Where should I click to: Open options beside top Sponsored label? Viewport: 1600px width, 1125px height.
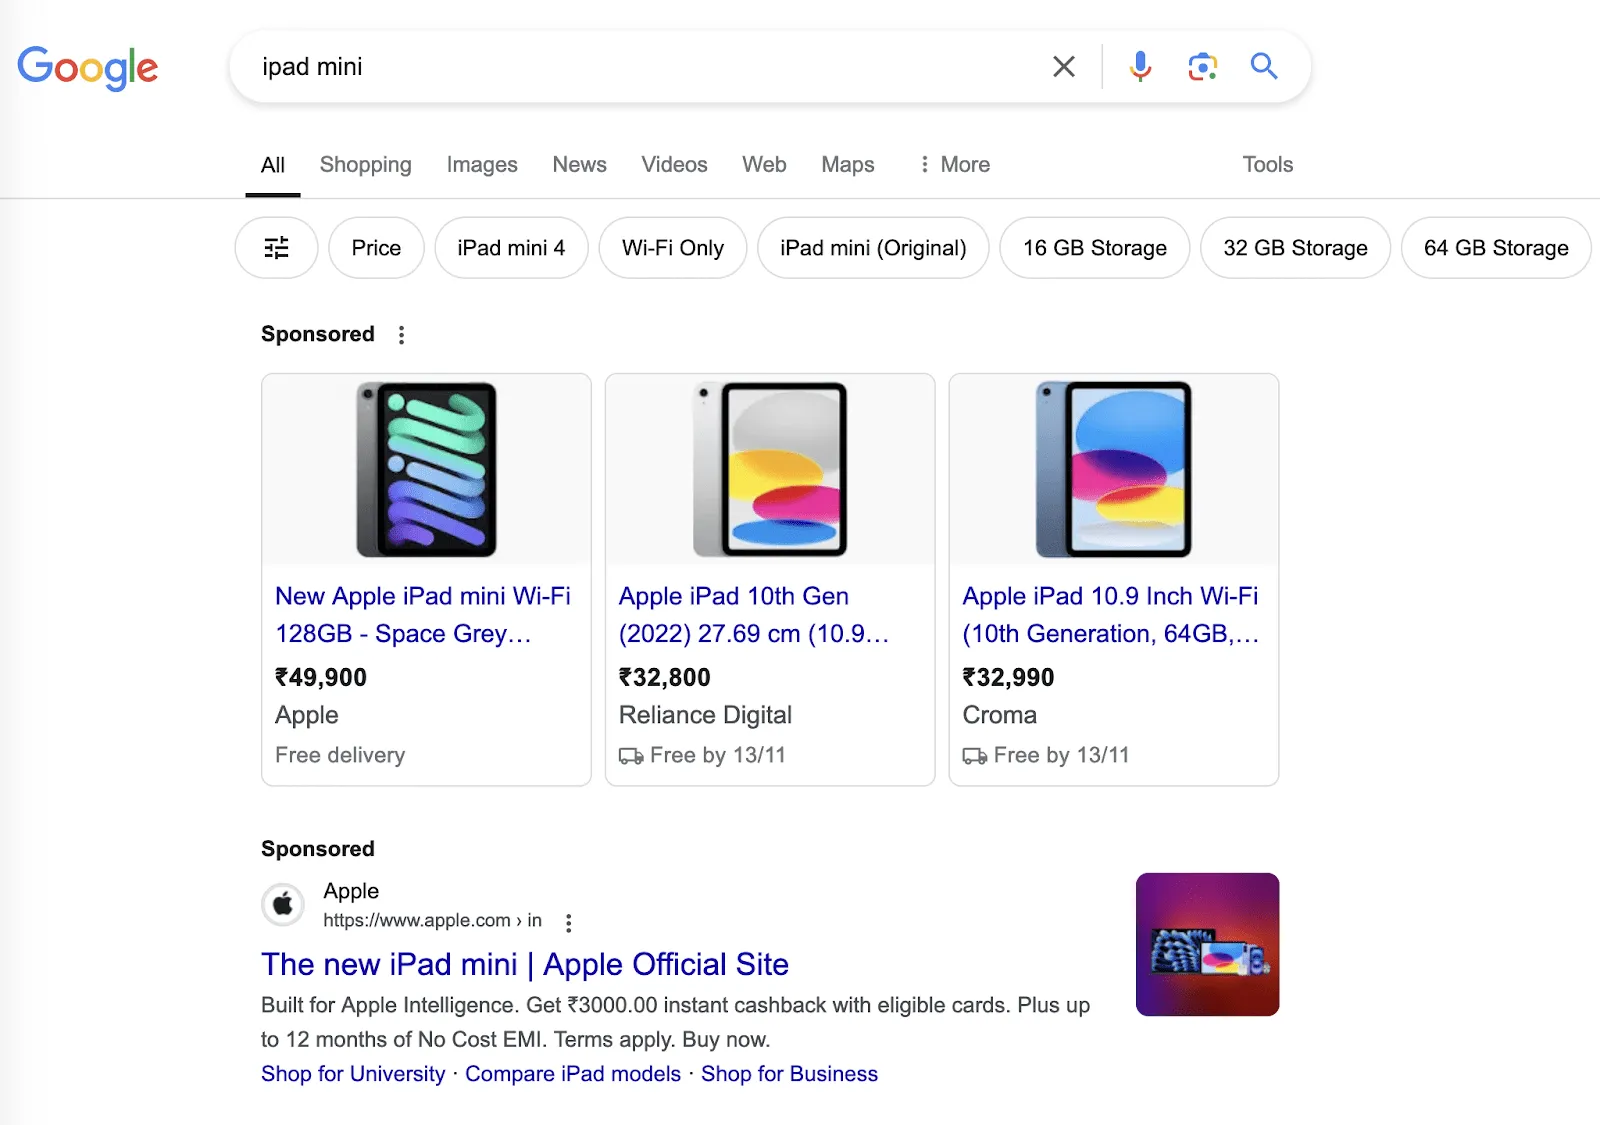[x=402, y=335]
